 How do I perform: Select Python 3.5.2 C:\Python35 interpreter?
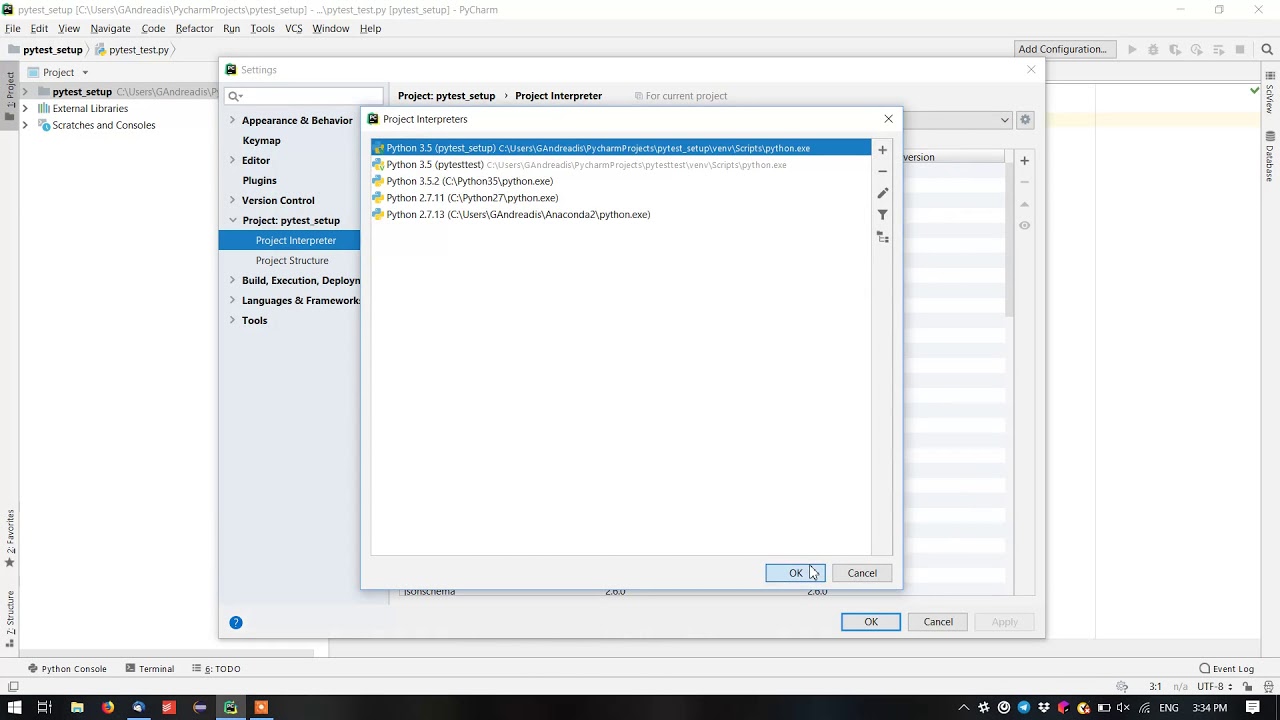(x=621, y=181)
